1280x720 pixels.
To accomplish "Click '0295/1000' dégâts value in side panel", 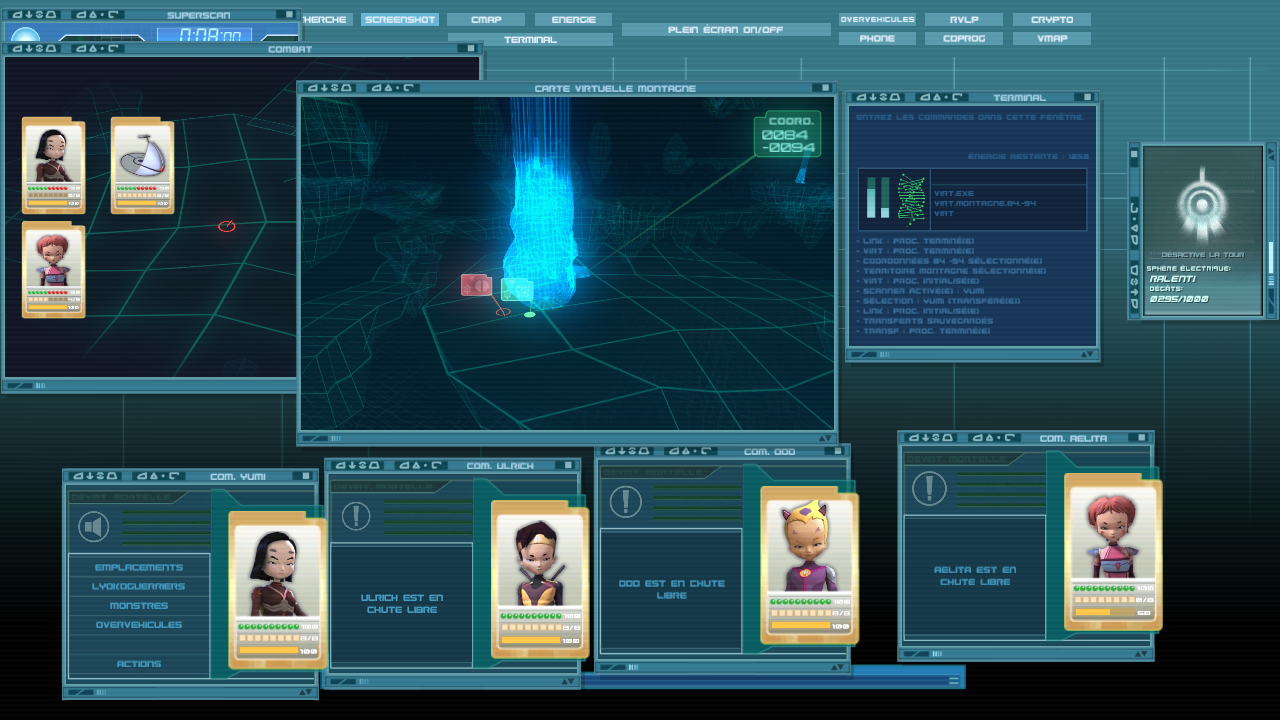I will [1178, 298].
